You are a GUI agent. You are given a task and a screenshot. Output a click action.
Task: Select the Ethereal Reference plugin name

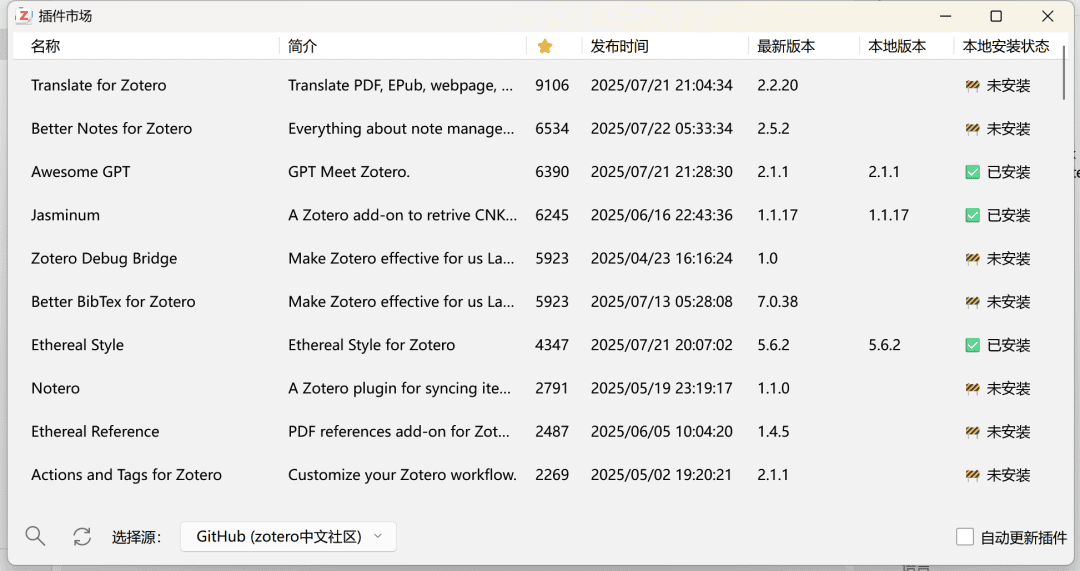[x=95, y=432]
